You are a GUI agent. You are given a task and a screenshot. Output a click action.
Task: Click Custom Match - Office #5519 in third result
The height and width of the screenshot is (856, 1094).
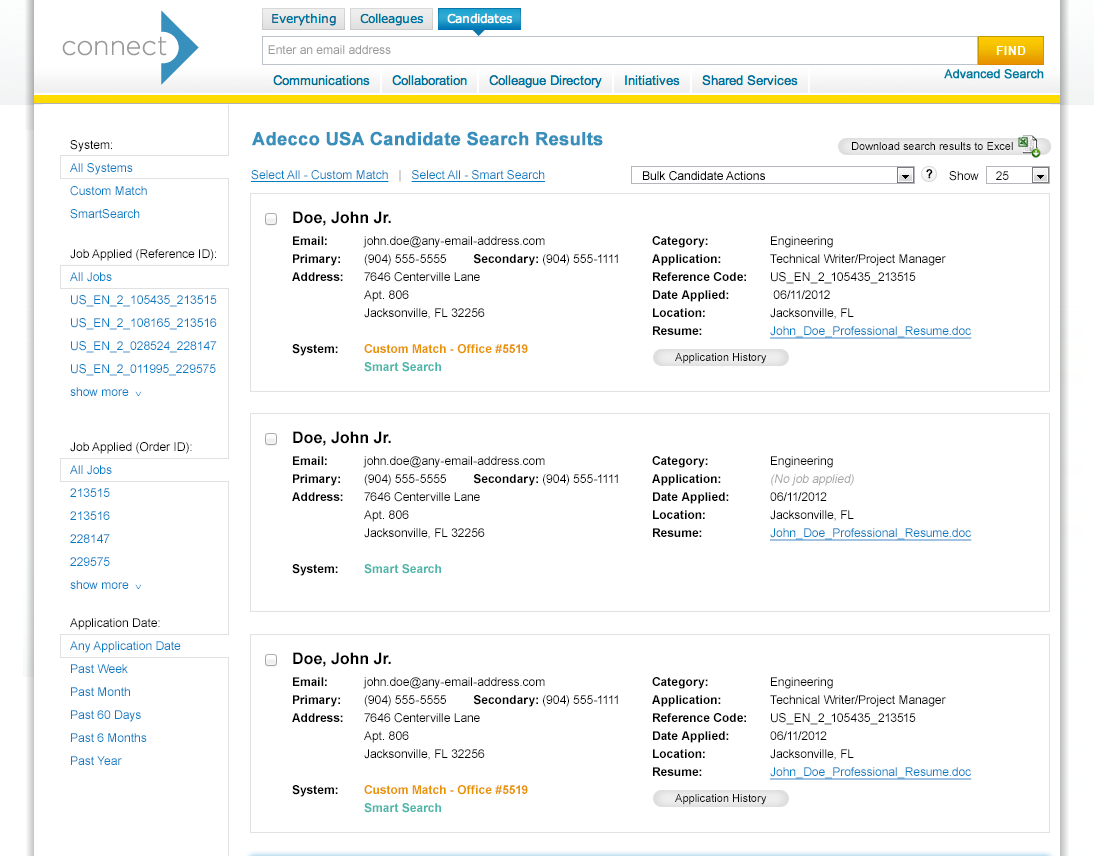(x=446, y=790)
